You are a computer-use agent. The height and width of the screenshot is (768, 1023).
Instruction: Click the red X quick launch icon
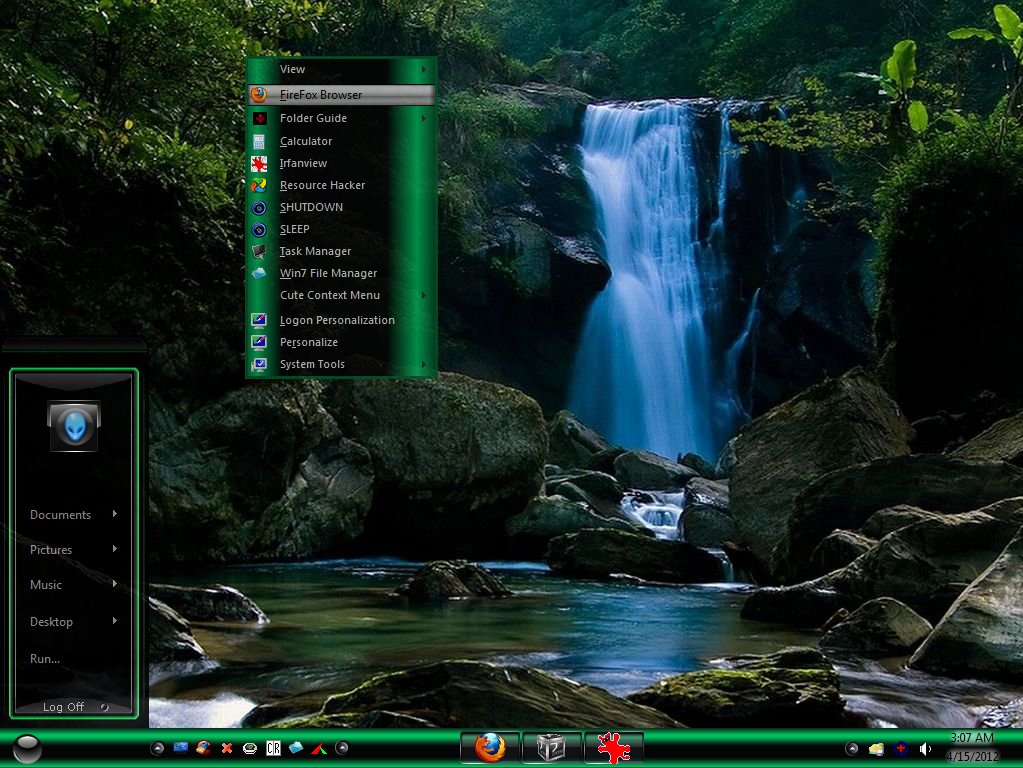(x=227, y=748)
